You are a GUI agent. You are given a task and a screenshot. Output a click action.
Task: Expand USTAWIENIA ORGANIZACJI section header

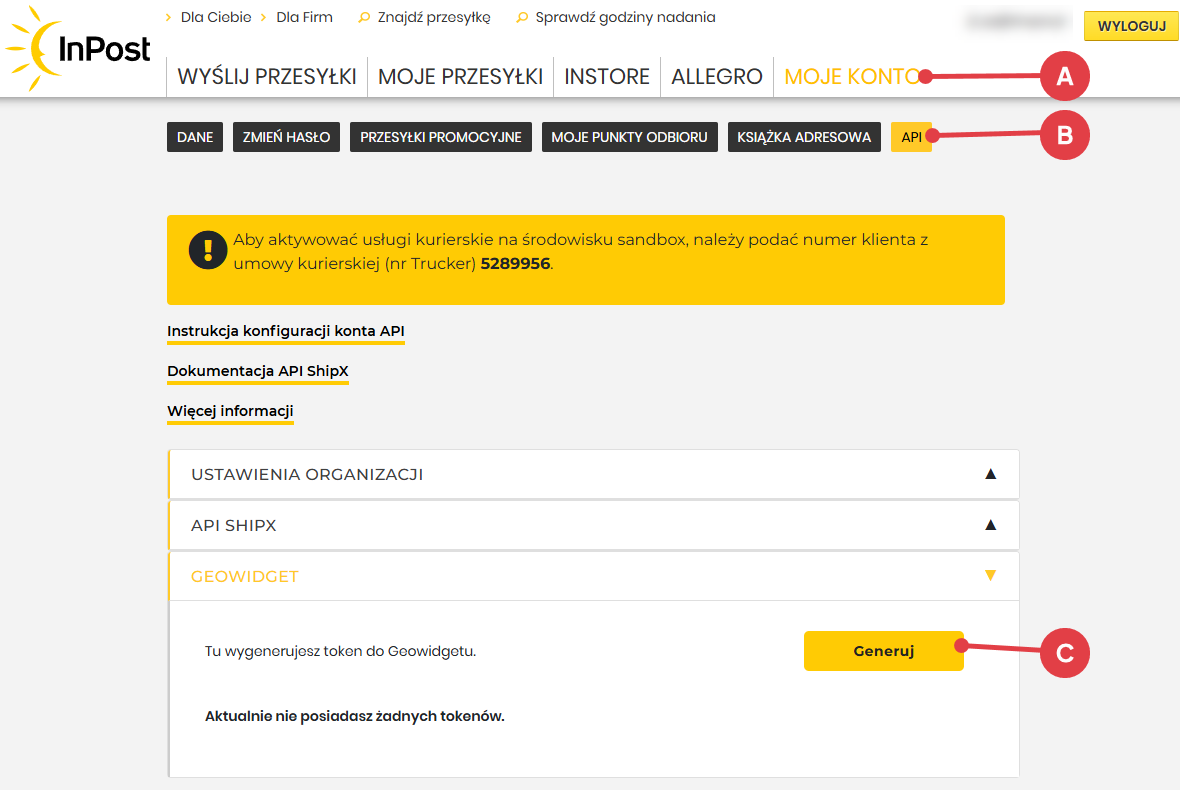click(594, 474)
